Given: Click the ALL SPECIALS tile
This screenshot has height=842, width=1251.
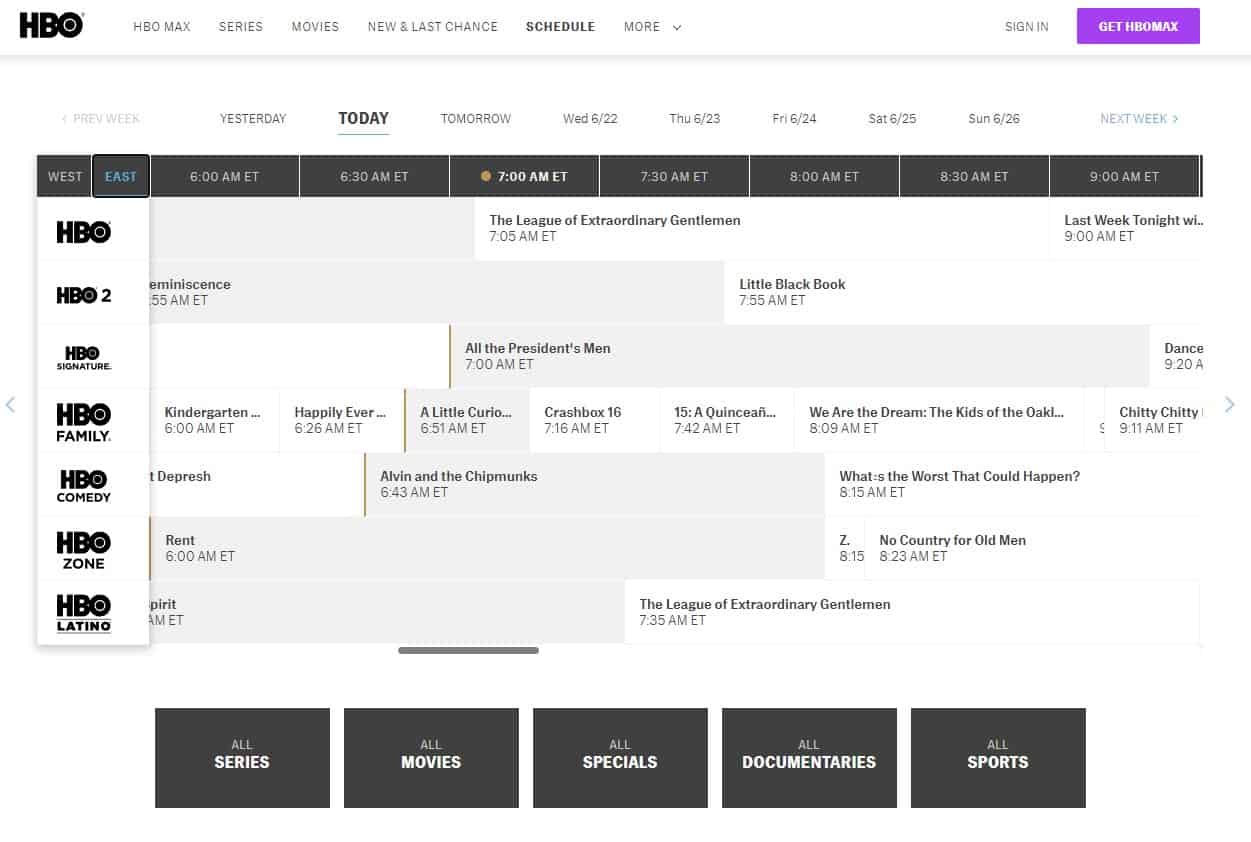Looking at the screenshot, I should pos(620,758).
